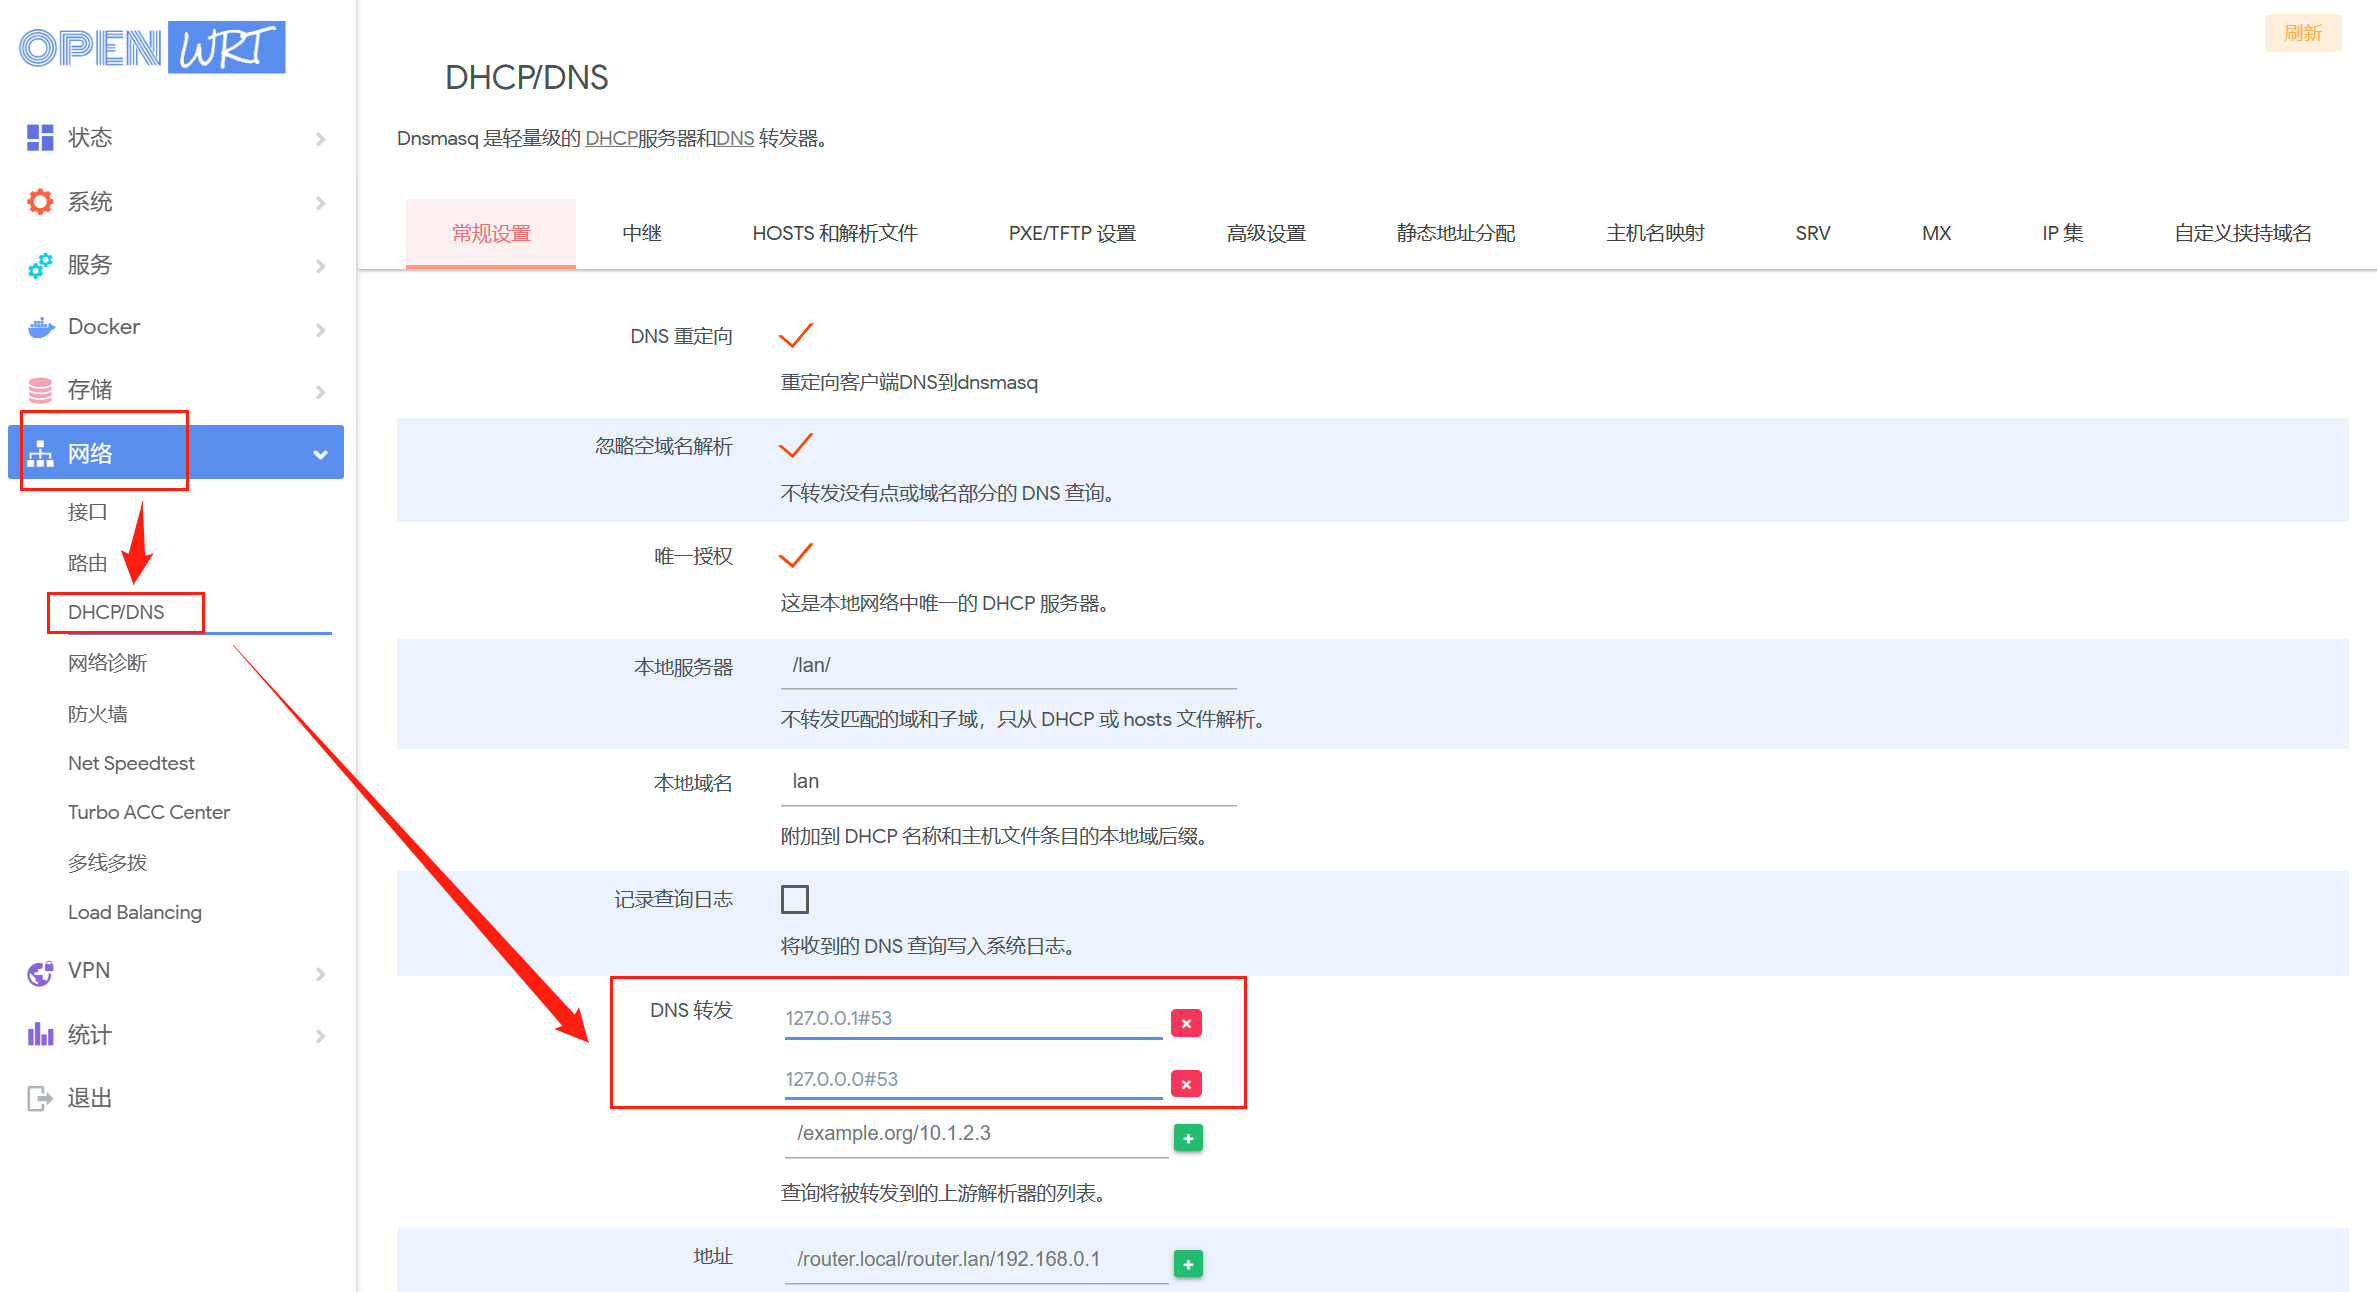Collapse the 网络 menu chevron
Viewport: 2377px width, 1292px height.
[x=320, y=454]
